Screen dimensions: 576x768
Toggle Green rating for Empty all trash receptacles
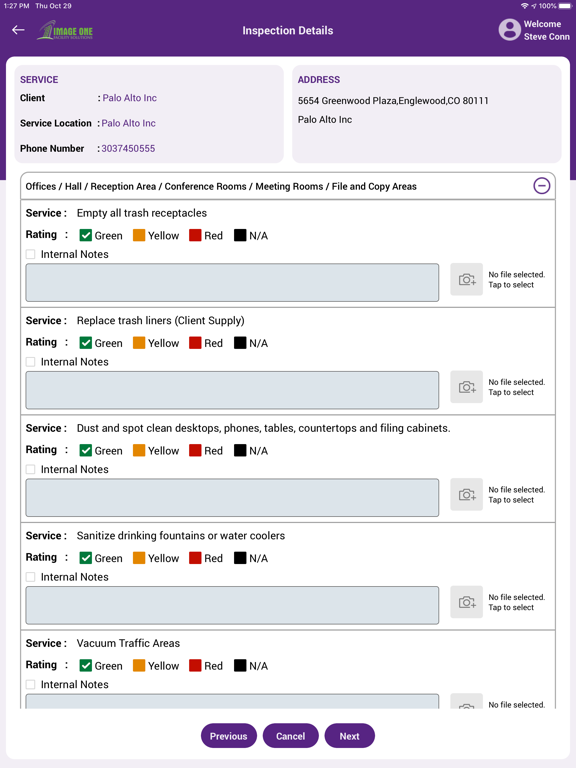[86, 236]
